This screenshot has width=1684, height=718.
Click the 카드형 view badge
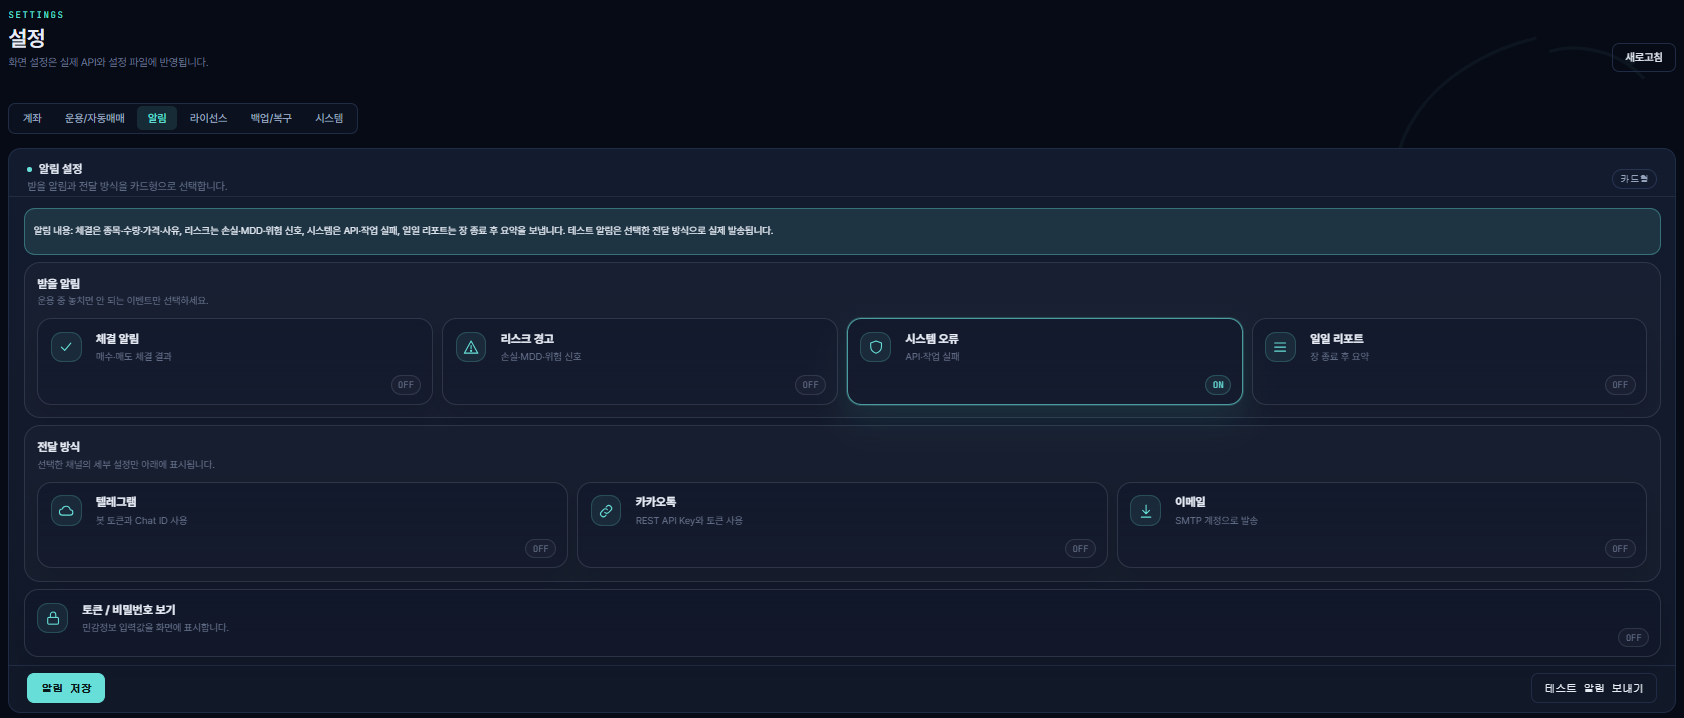click(x=1635, y=179)
